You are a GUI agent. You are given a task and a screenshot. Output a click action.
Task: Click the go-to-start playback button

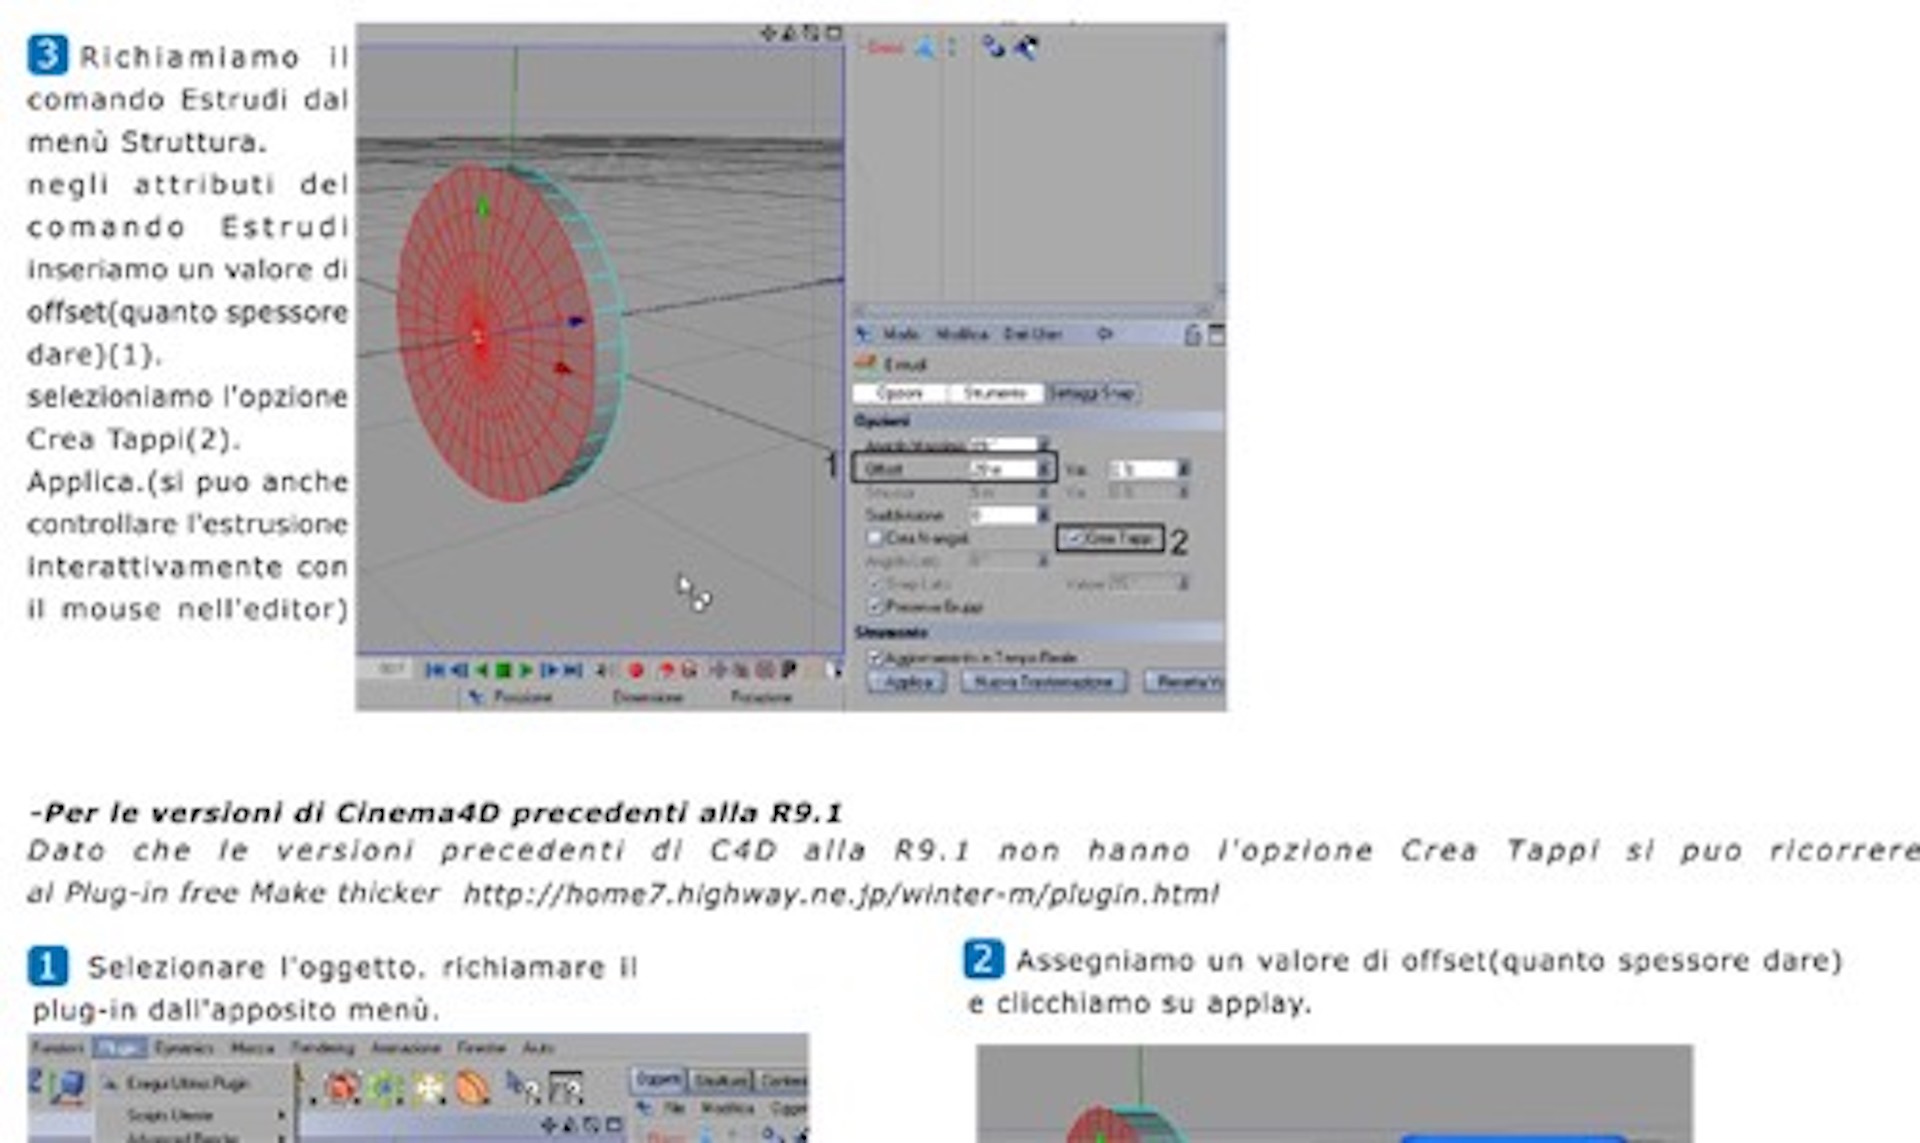[x=436, y=670]
